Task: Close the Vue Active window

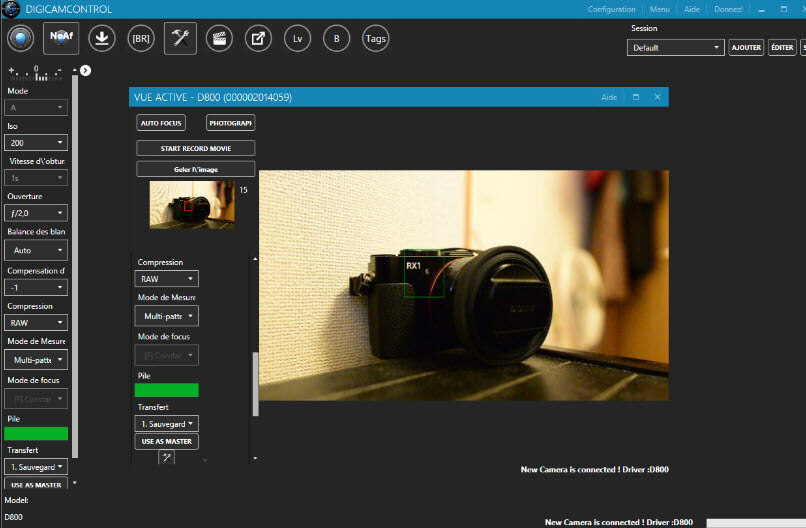Action: (657, 97)
